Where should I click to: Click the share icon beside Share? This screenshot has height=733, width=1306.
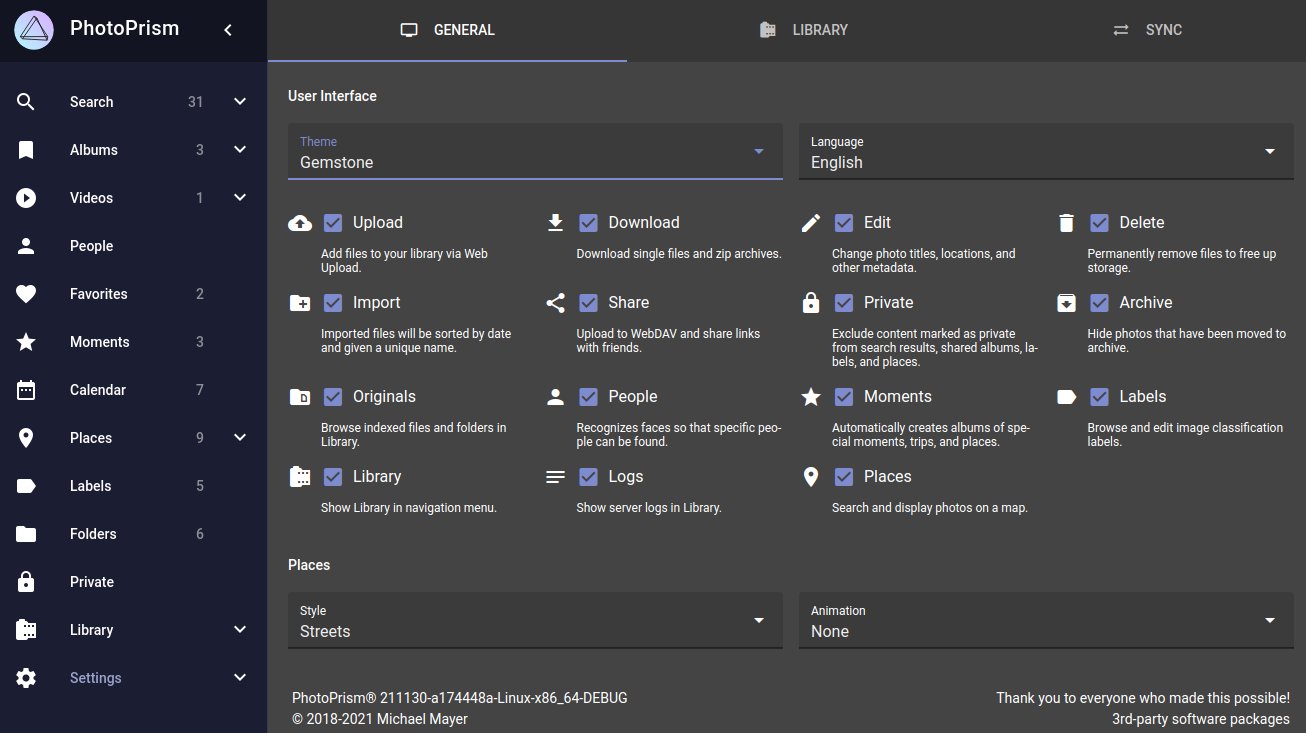pyautogui.click(x=556, y=303)
